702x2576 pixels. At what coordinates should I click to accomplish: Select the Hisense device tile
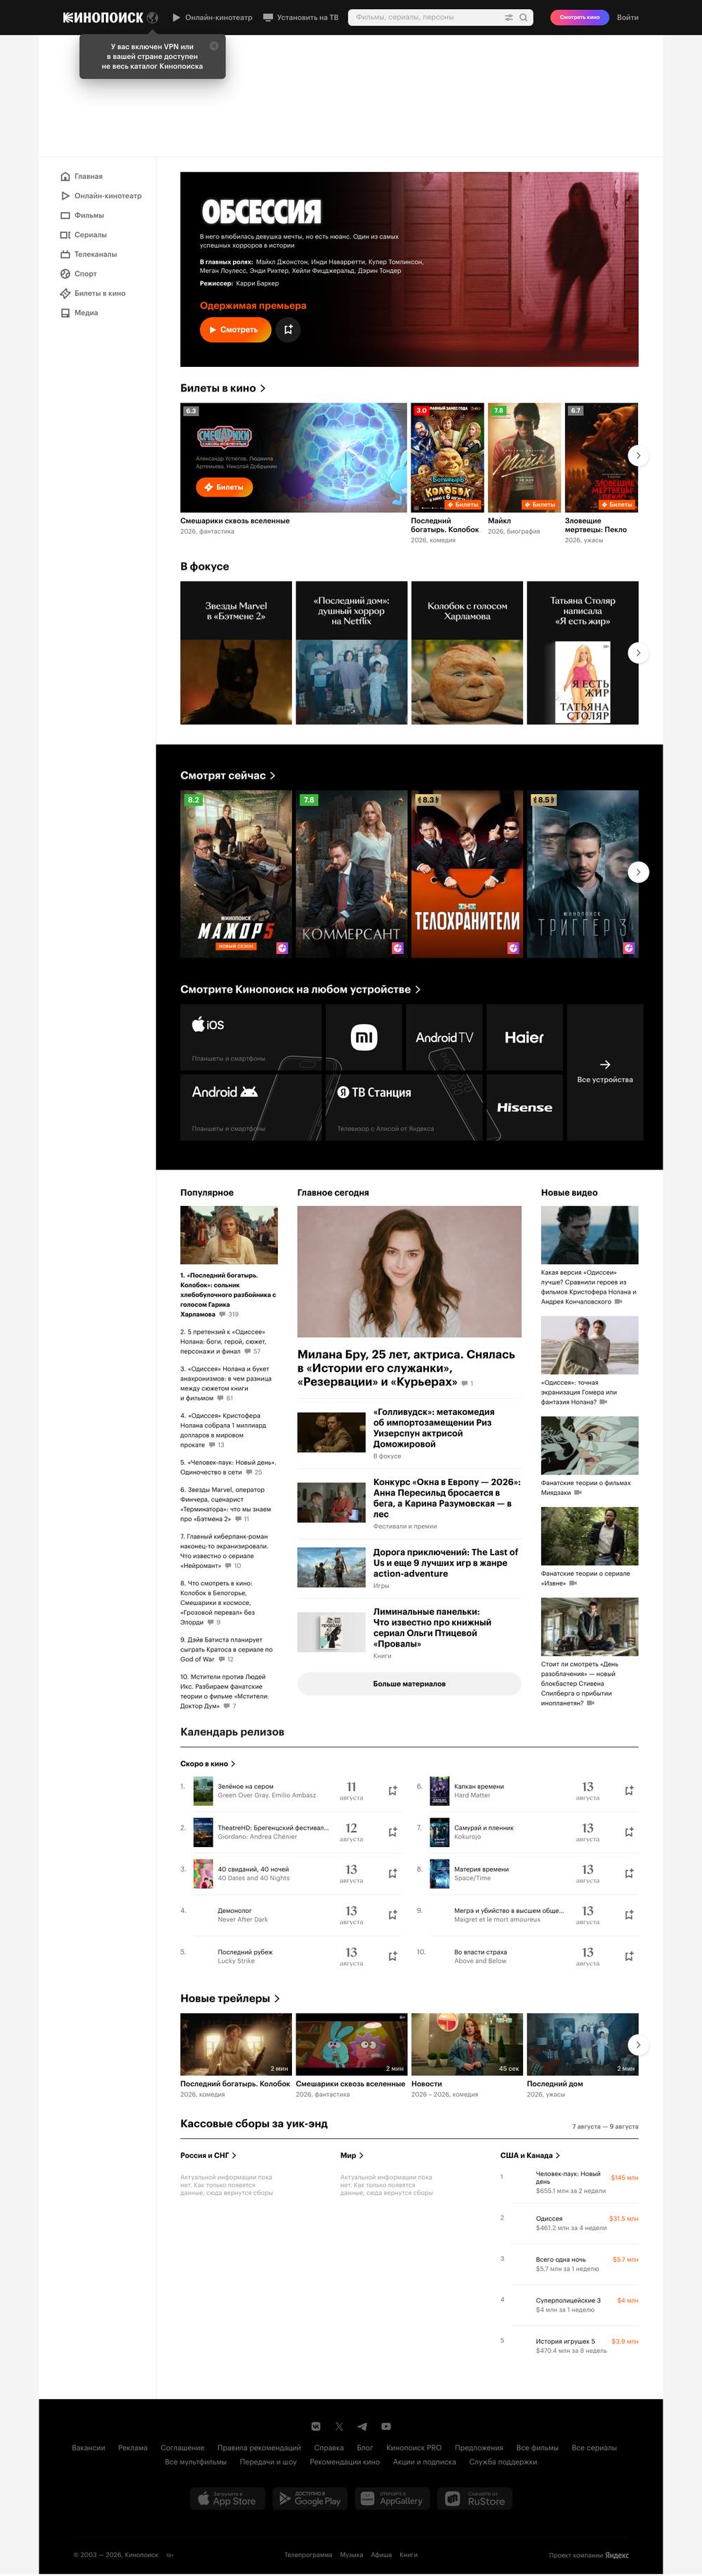(524, 1107)
